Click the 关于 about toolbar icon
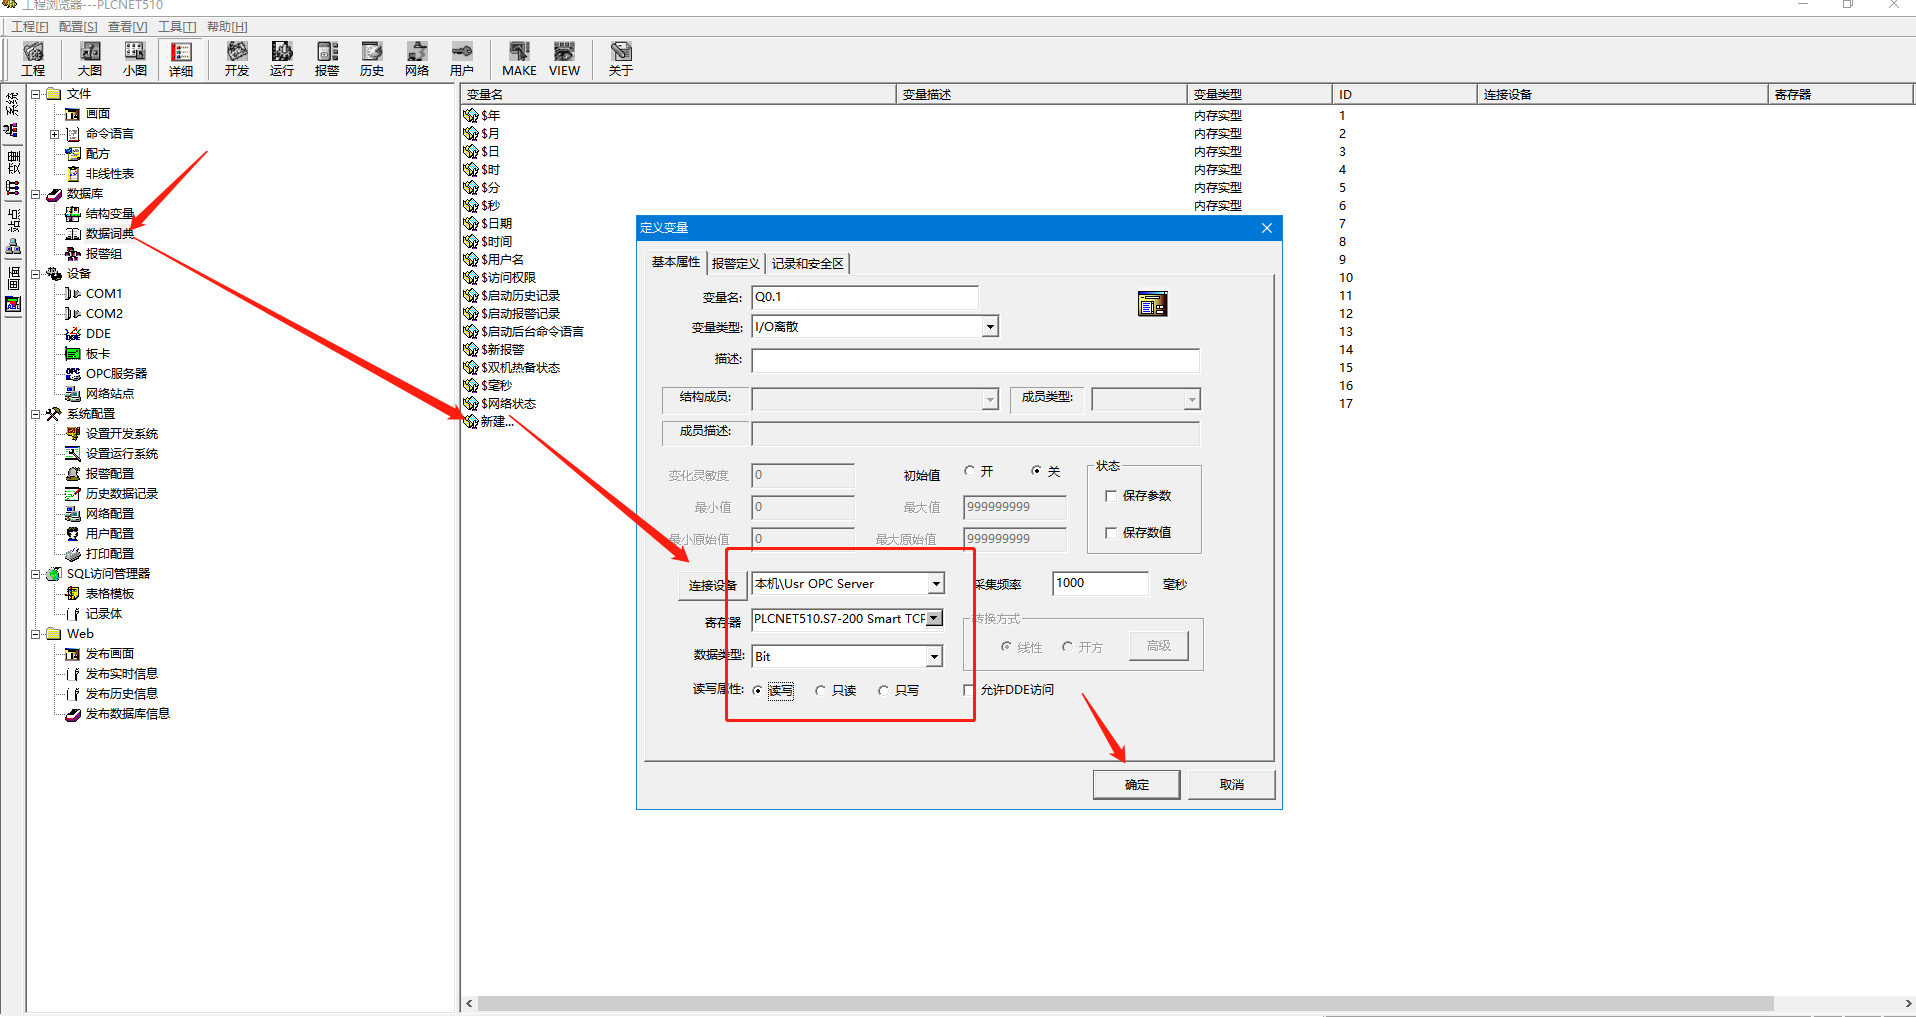This screenshot has width=1916, height=1017. click(621, 59)
